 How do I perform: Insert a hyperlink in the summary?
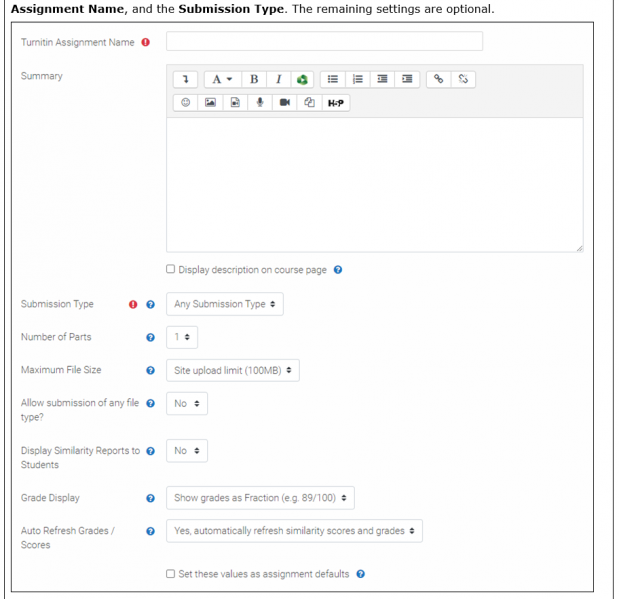pos(439,79)
